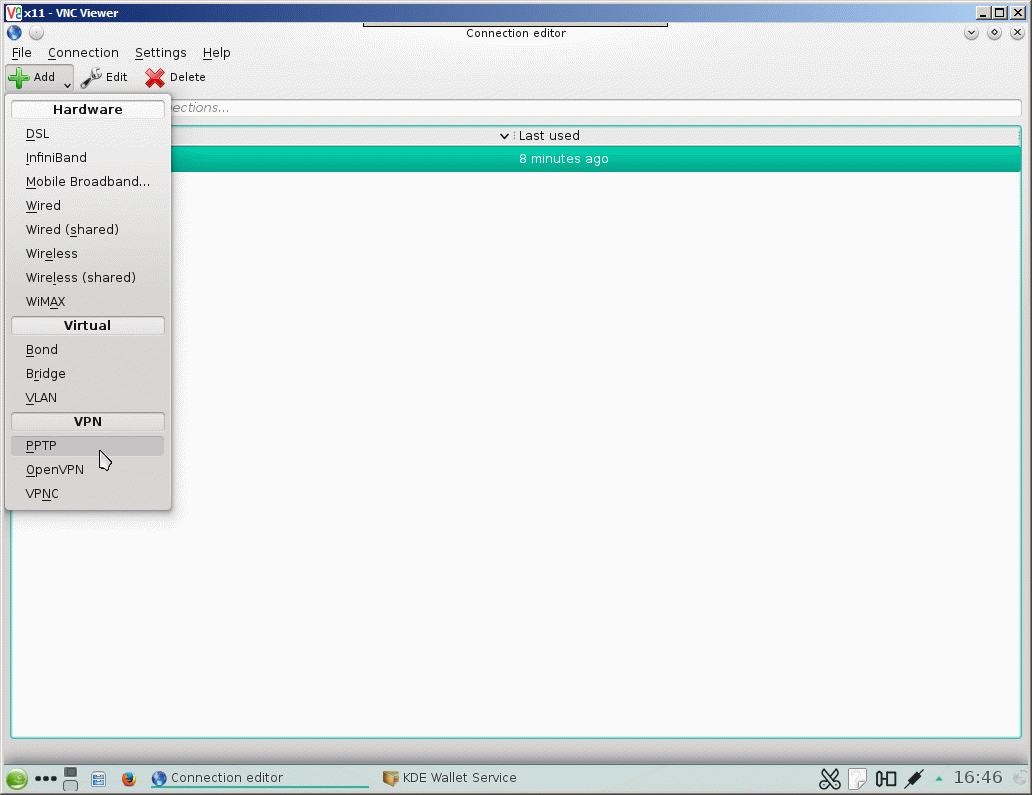The height and width of the screenshot is (795, 1032).
Task: Open the Settings menu
Action: point(161,53)
